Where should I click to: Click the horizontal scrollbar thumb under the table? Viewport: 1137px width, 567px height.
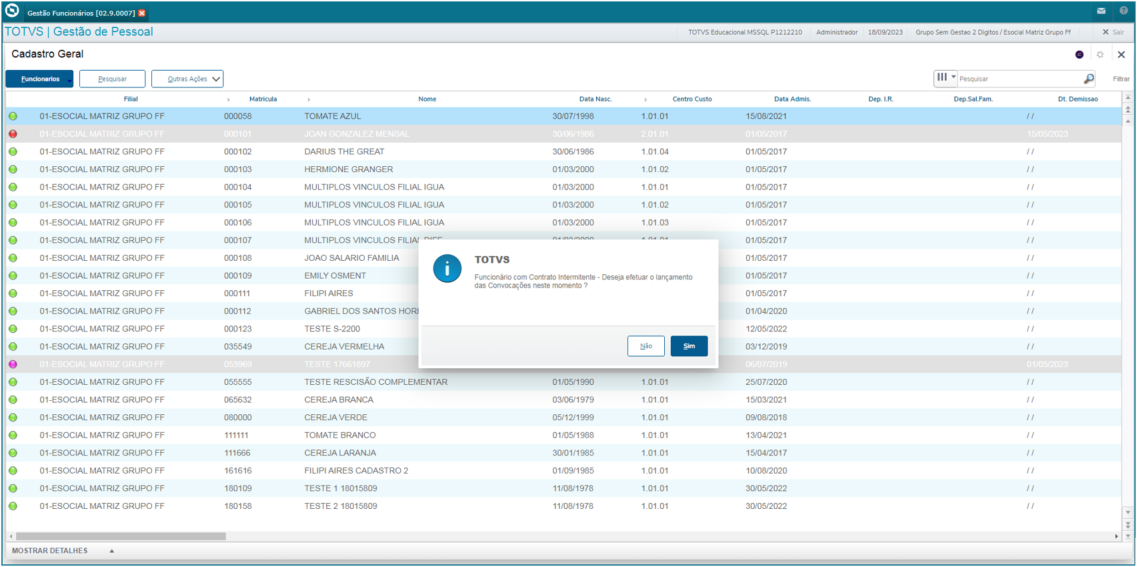coord(120,537)
